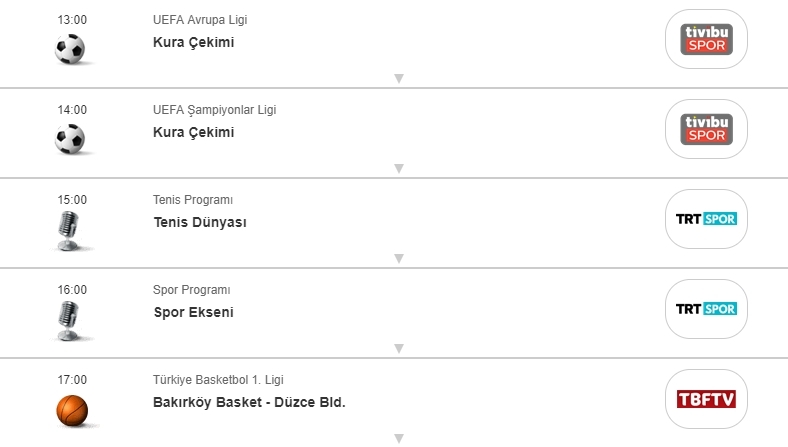
Task: Click the microphone icon for Tenis Dünyası
Action: tap(68, 231)
